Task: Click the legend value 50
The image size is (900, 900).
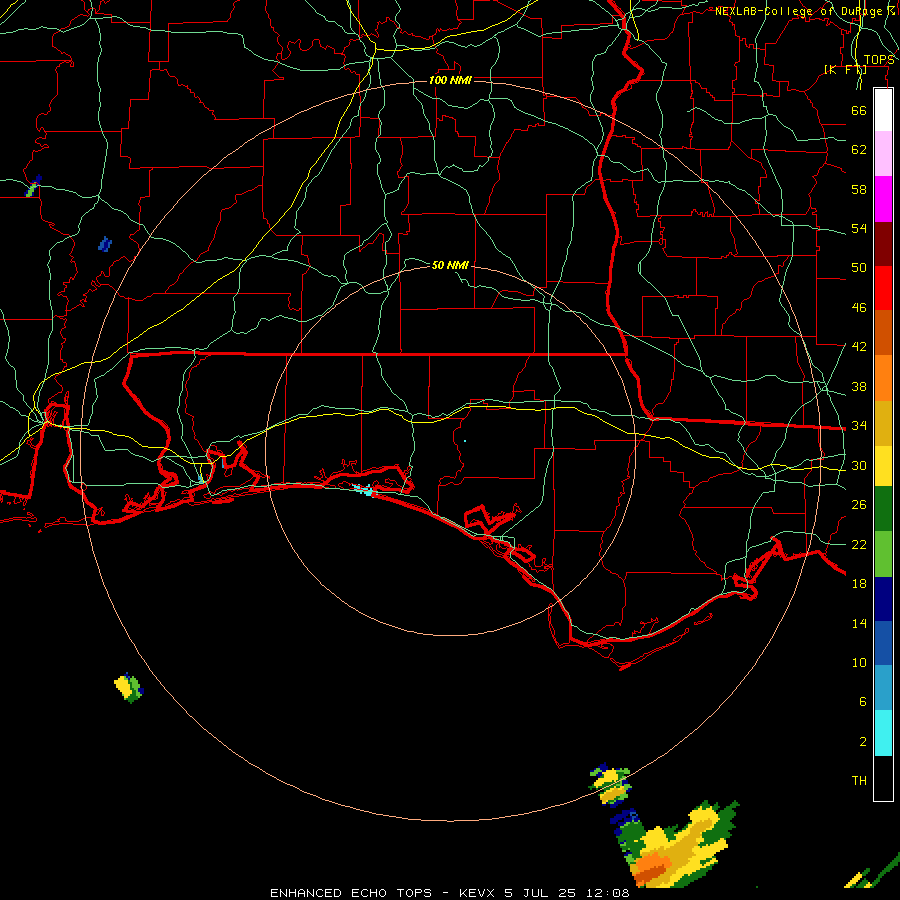Action: [859, 268]
